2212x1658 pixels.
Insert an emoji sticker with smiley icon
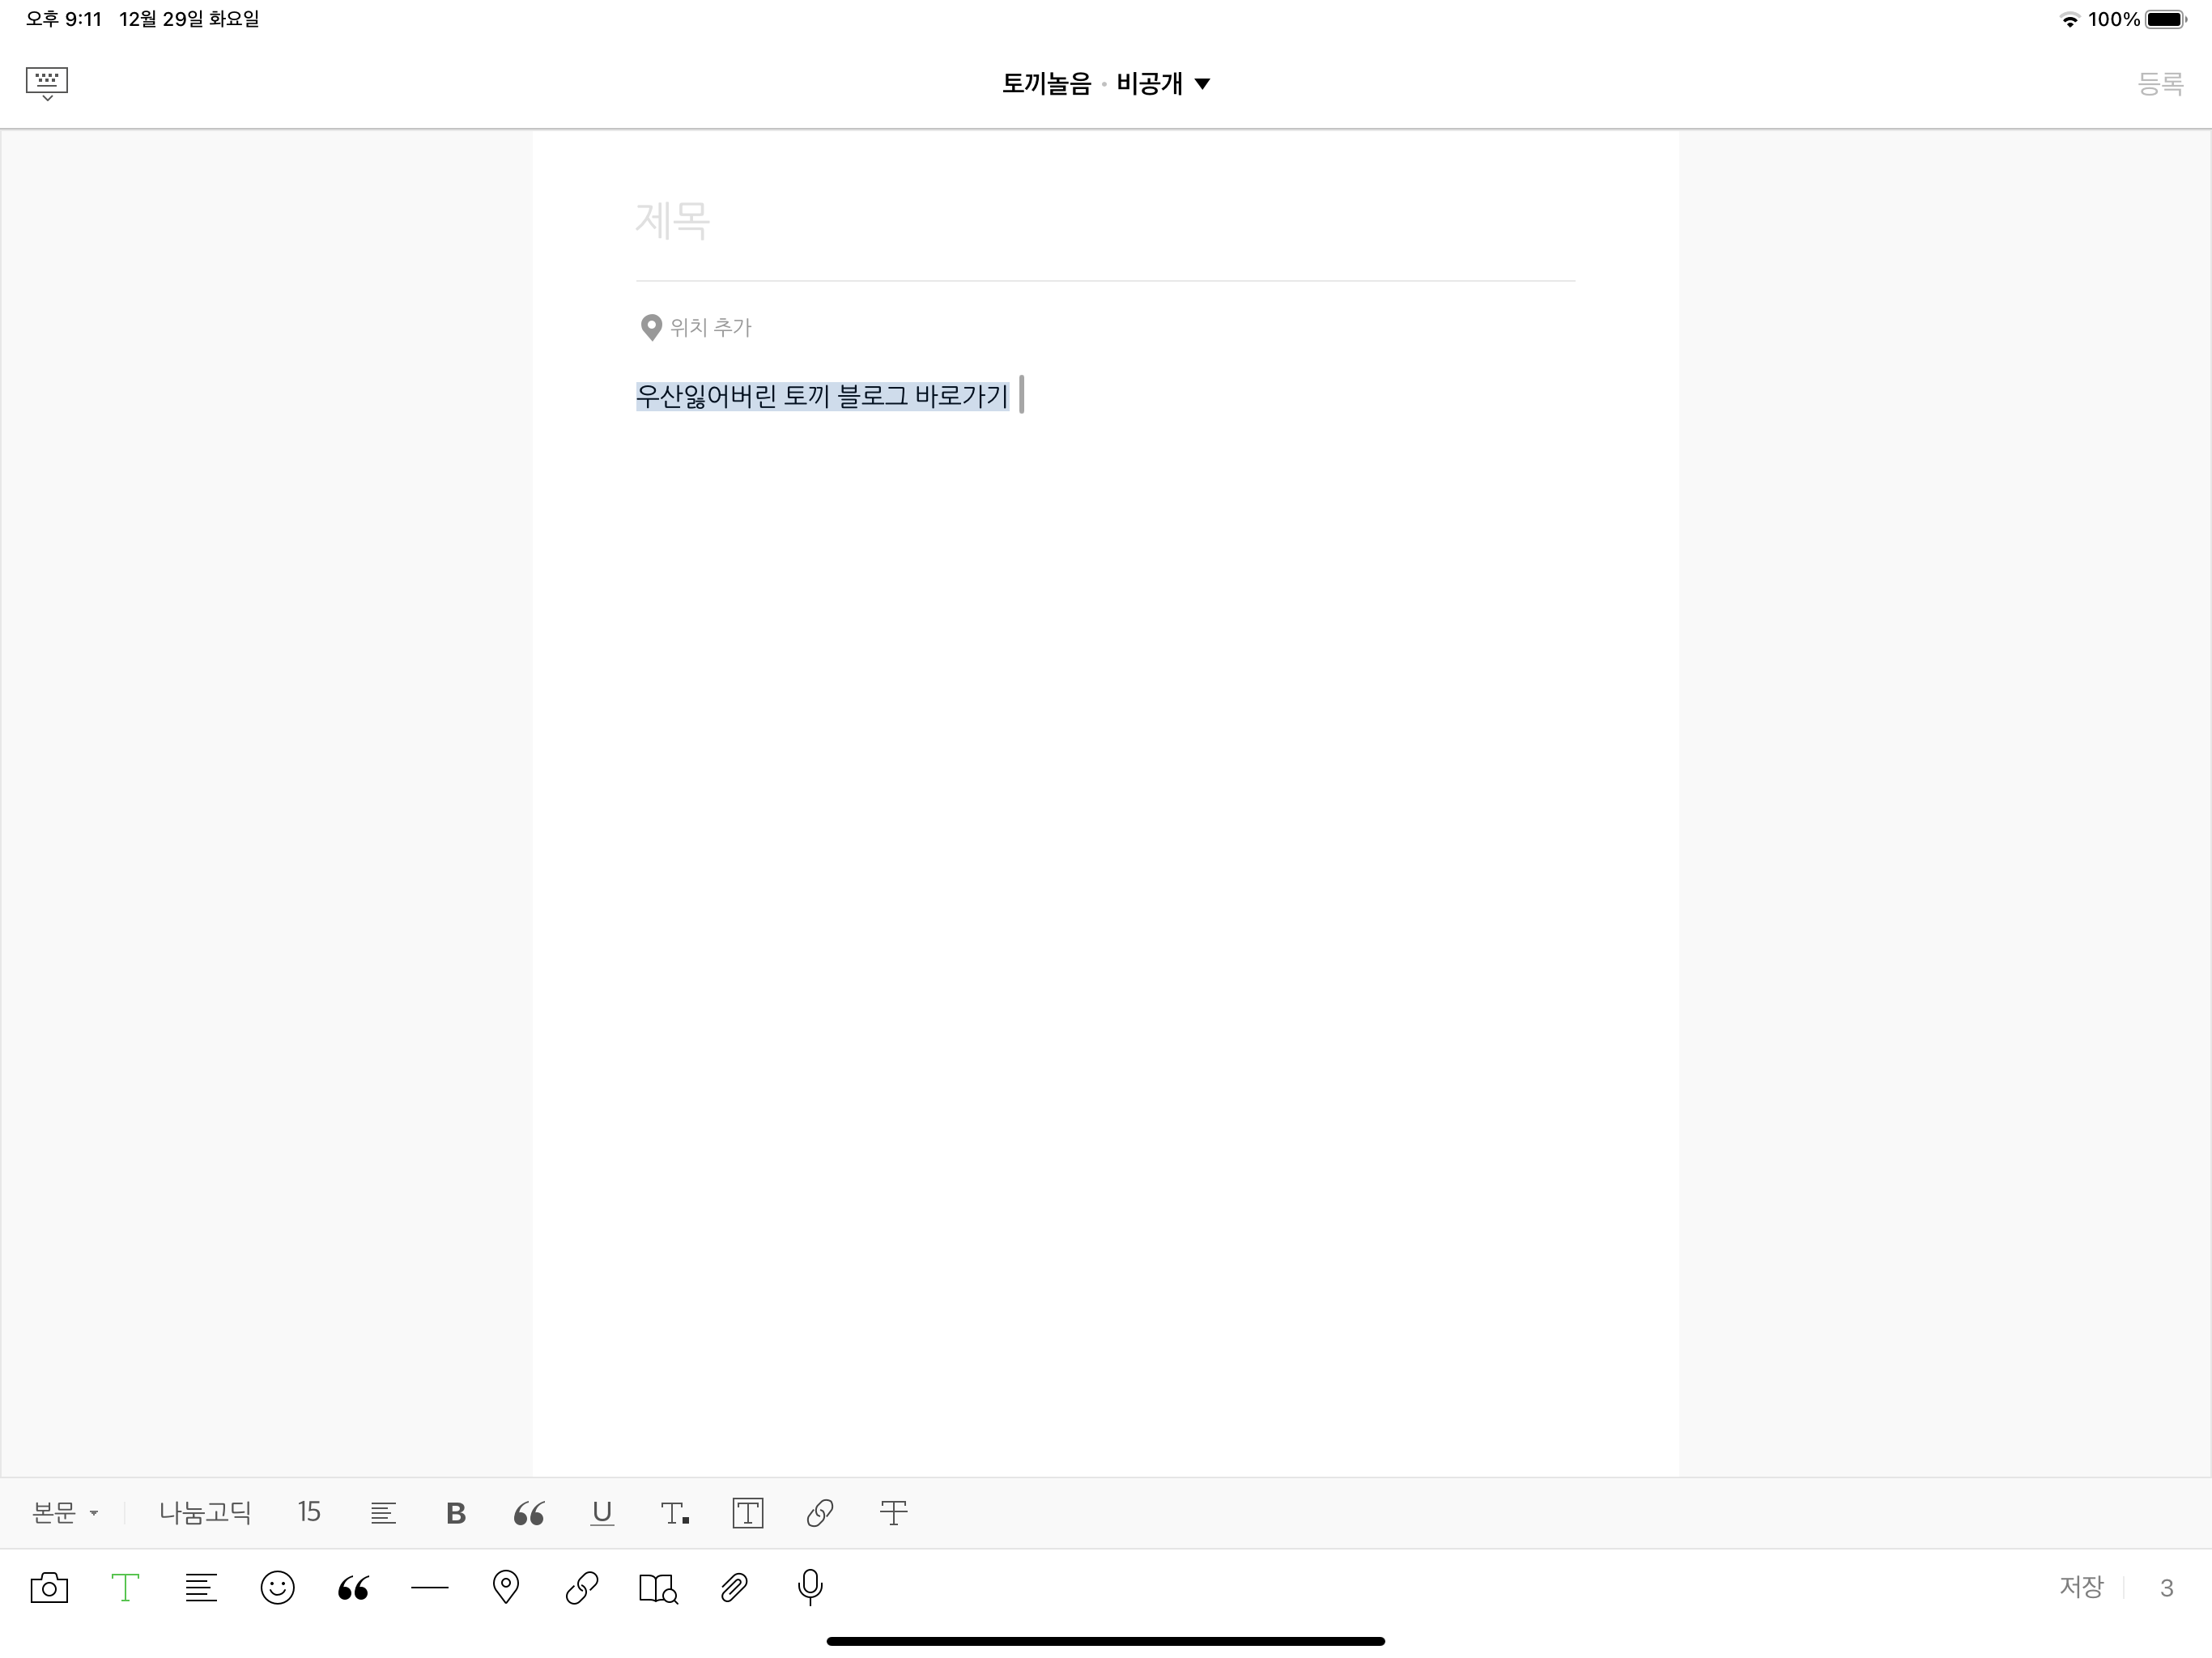pos(277,1588)
